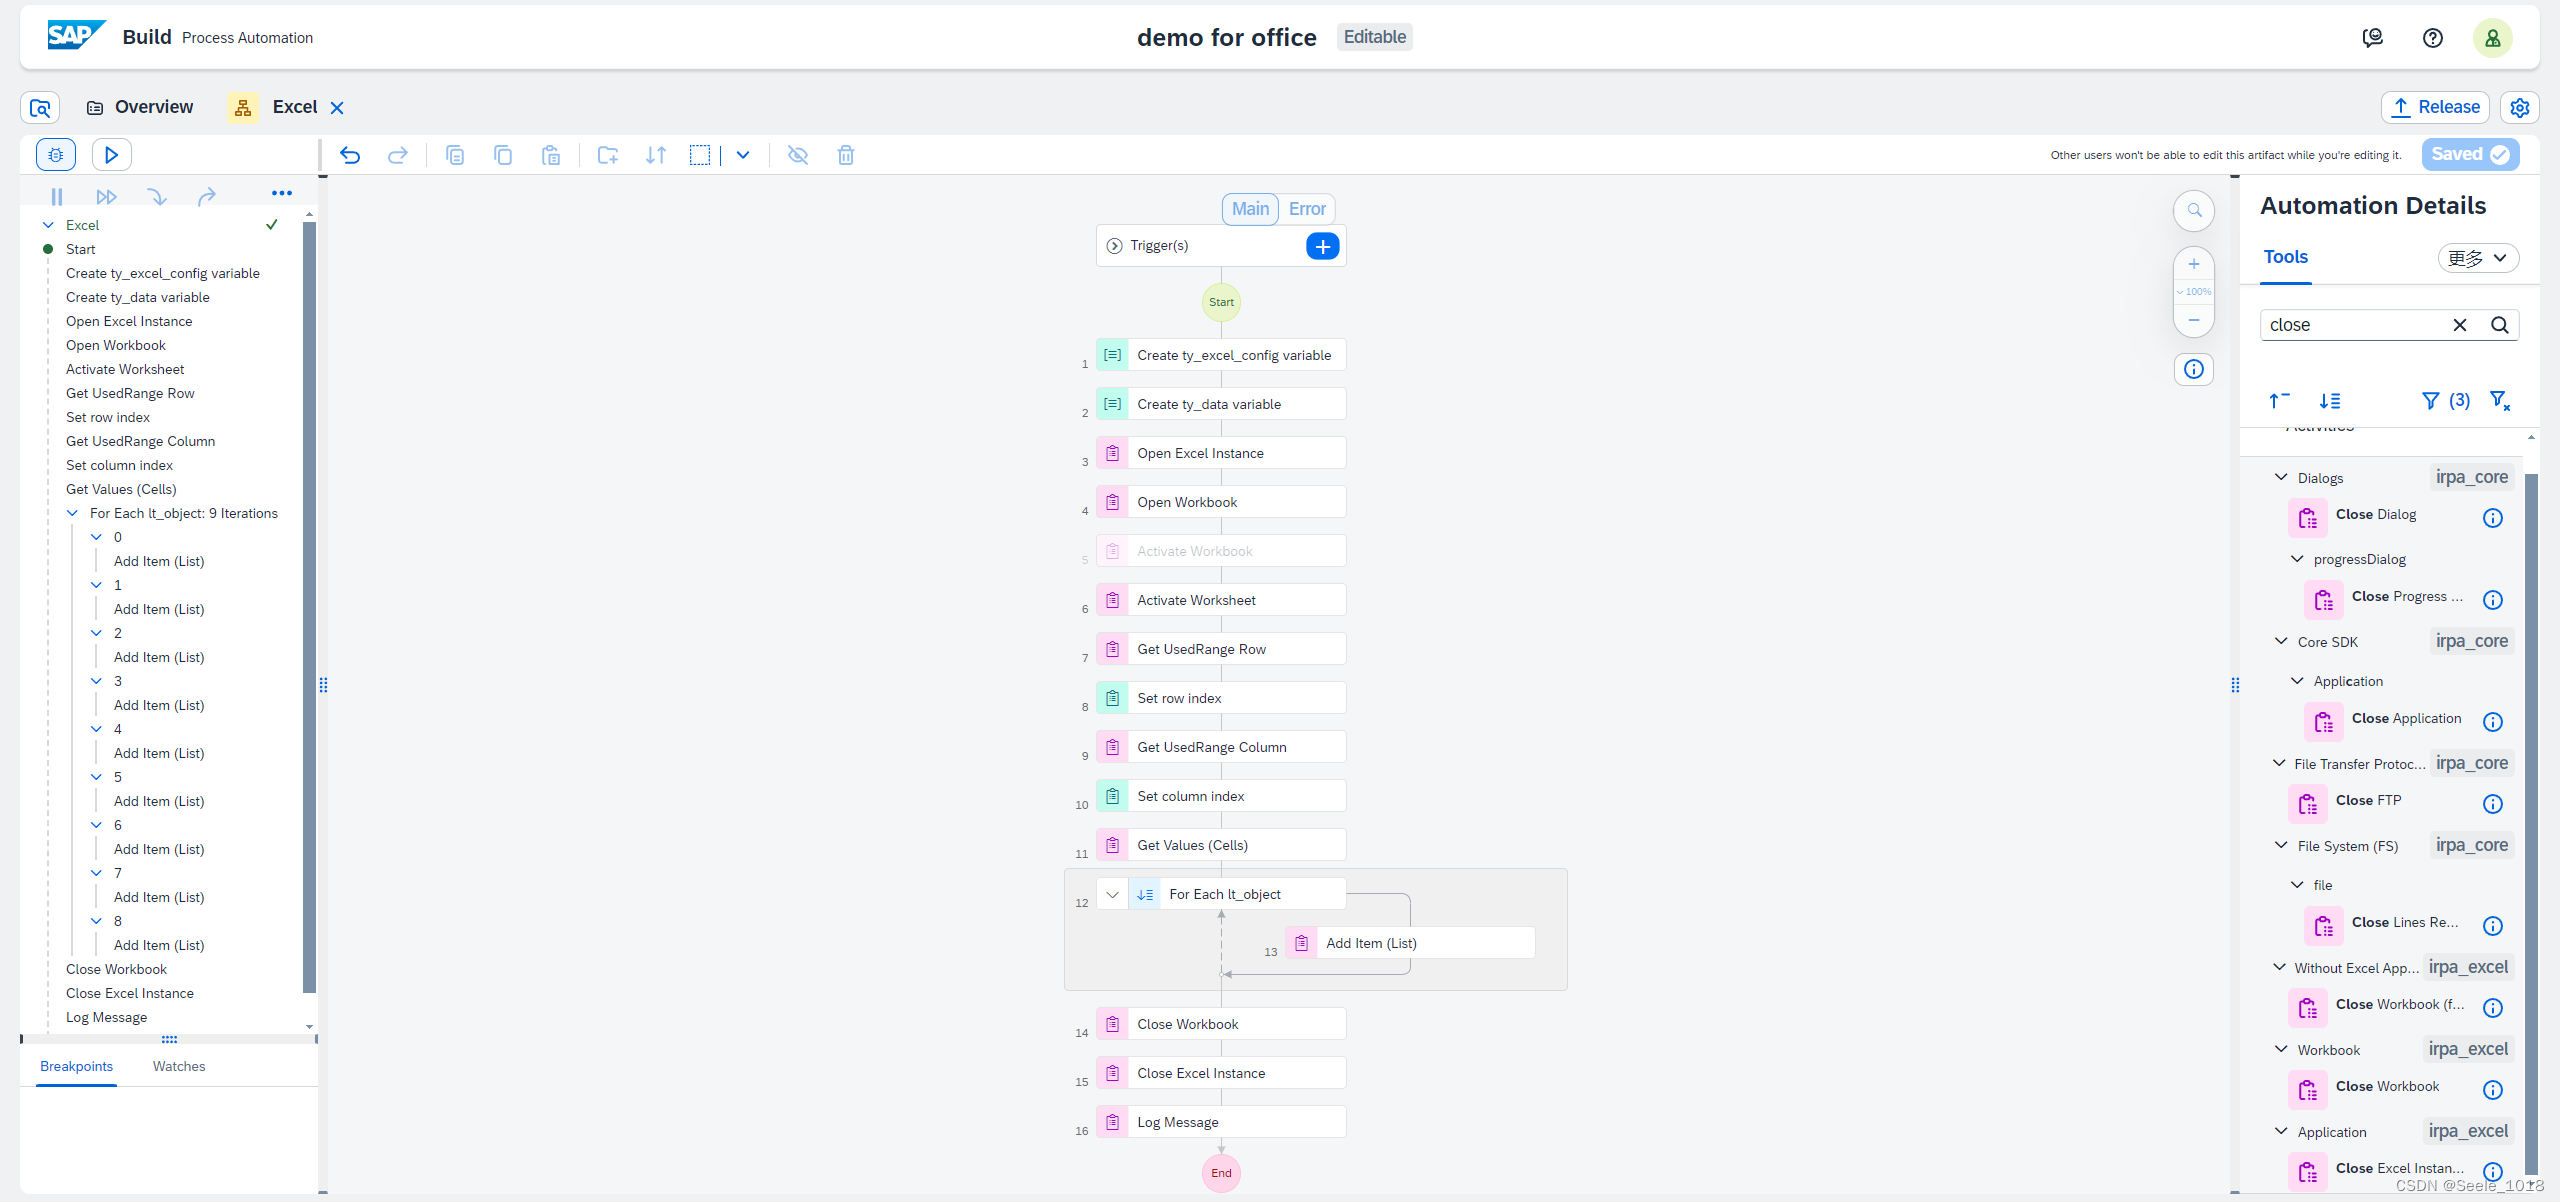Click the Release button
The image size is (2560, 1202).
coord(2435,108)
